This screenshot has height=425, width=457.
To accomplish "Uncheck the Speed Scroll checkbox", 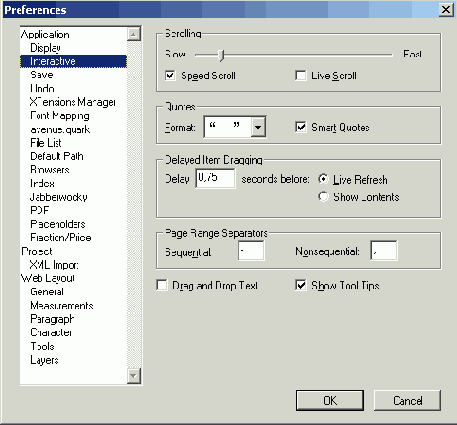I will (170, 76).
